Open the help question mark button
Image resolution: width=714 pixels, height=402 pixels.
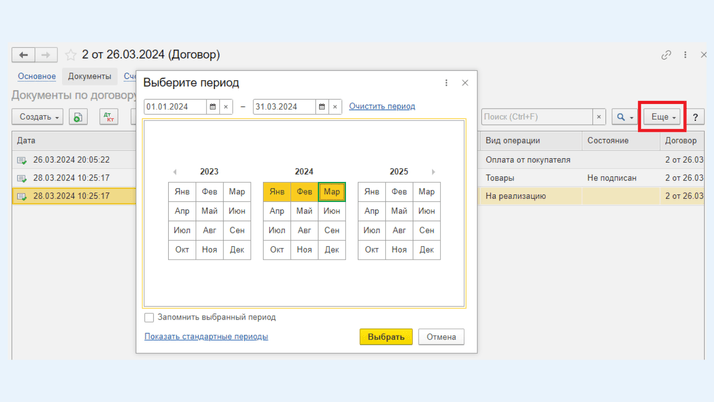point(696,117)
